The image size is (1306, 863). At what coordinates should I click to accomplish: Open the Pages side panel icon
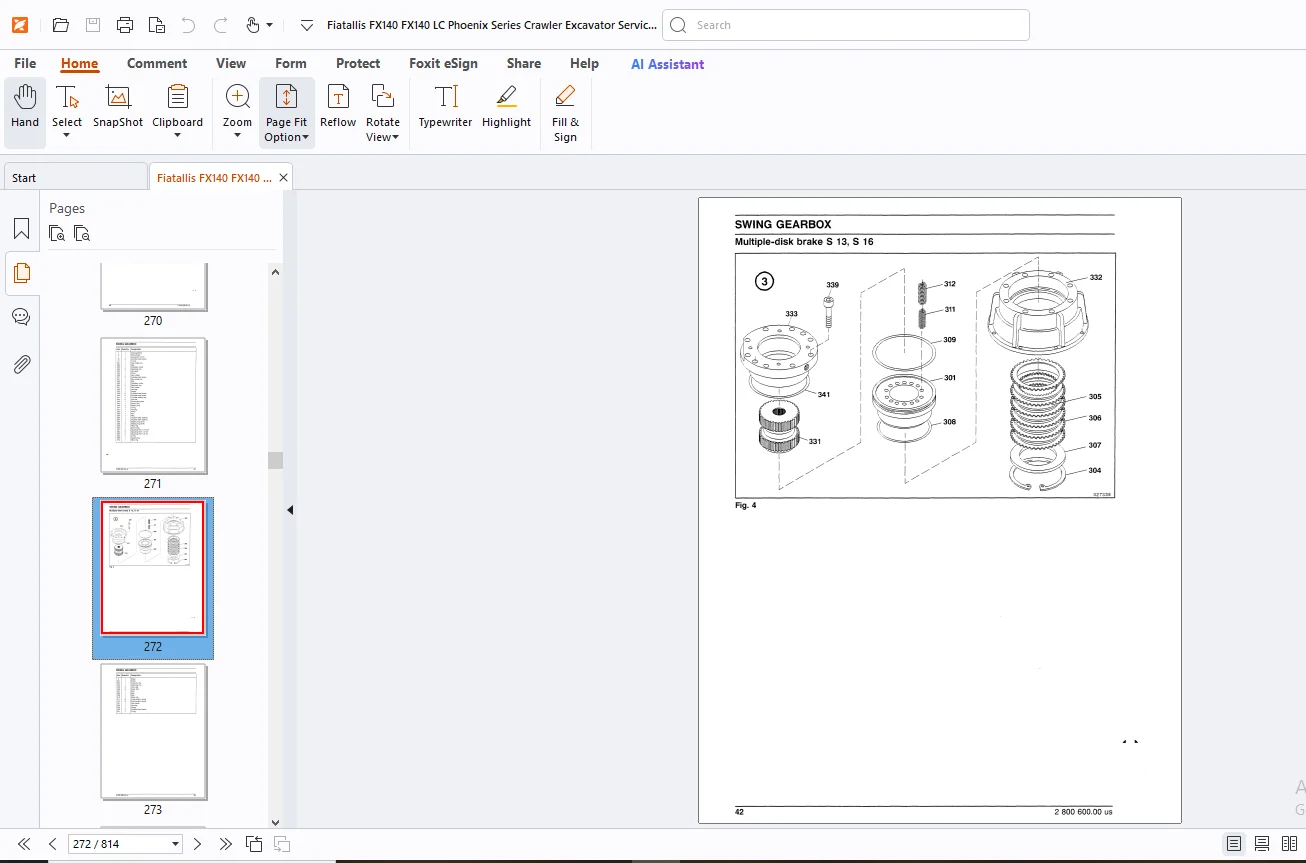[x=21, y=273]
